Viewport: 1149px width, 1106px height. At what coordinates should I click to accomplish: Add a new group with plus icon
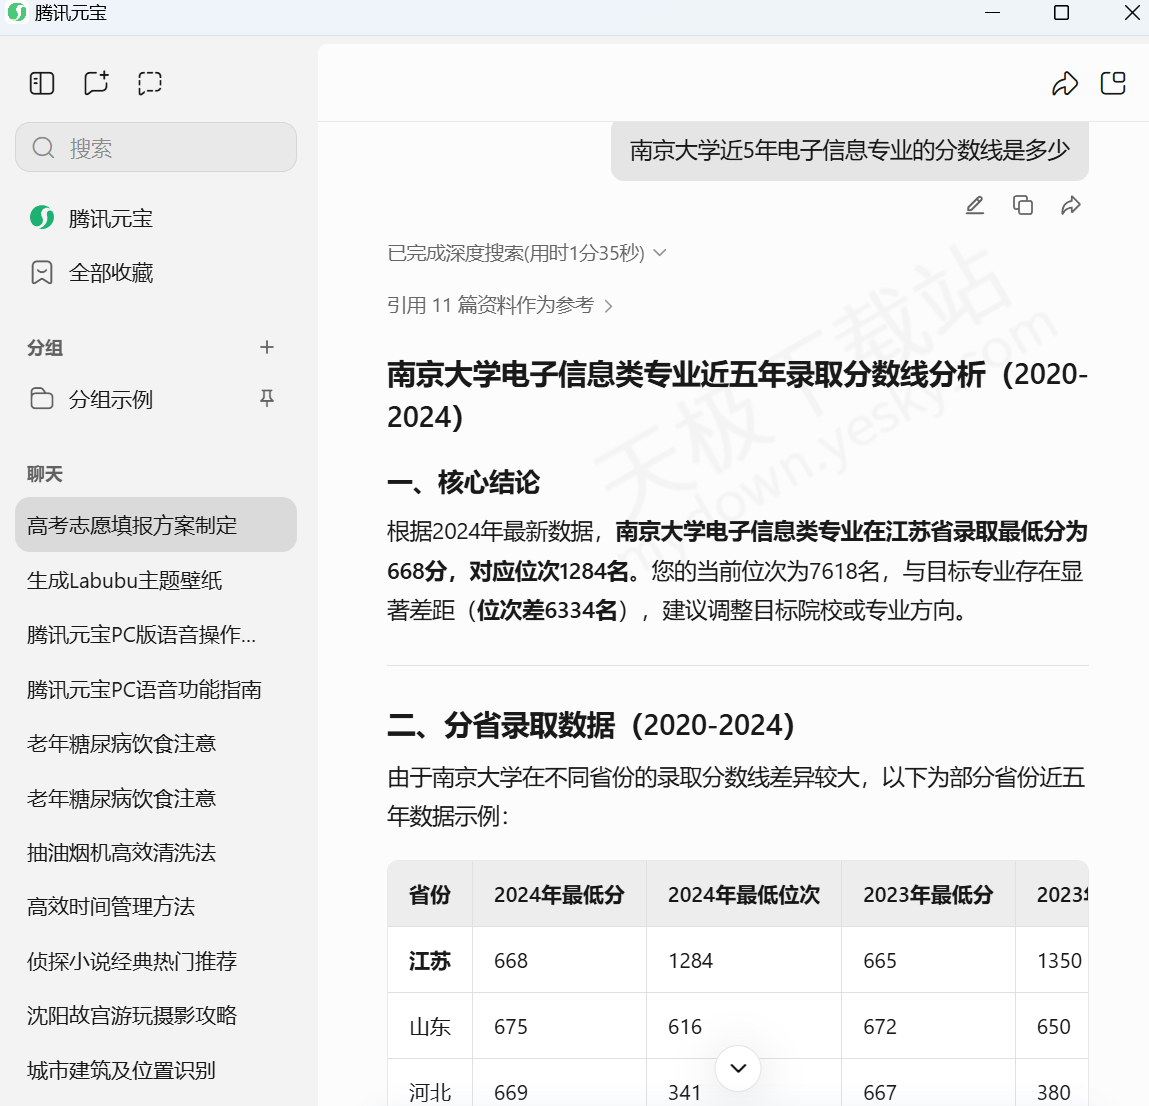267,347
